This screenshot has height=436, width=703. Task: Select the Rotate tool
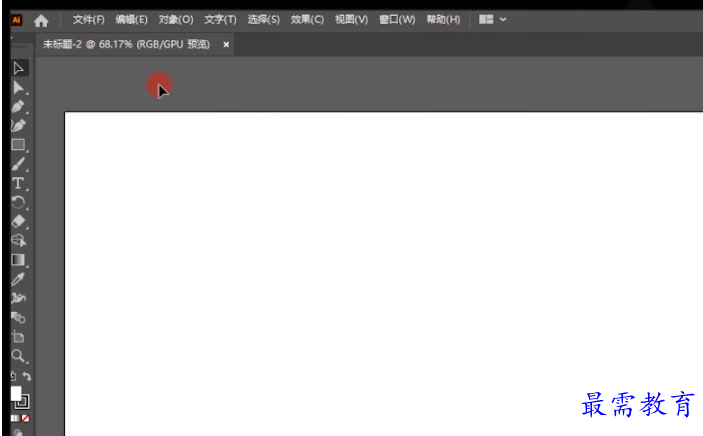point(18,202)
